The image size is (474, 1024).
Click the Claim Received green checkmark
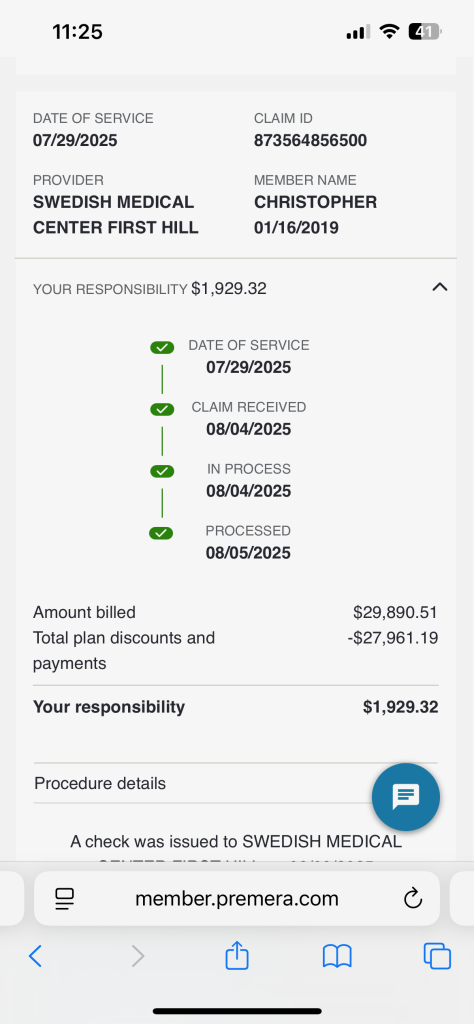click(162, 409)
